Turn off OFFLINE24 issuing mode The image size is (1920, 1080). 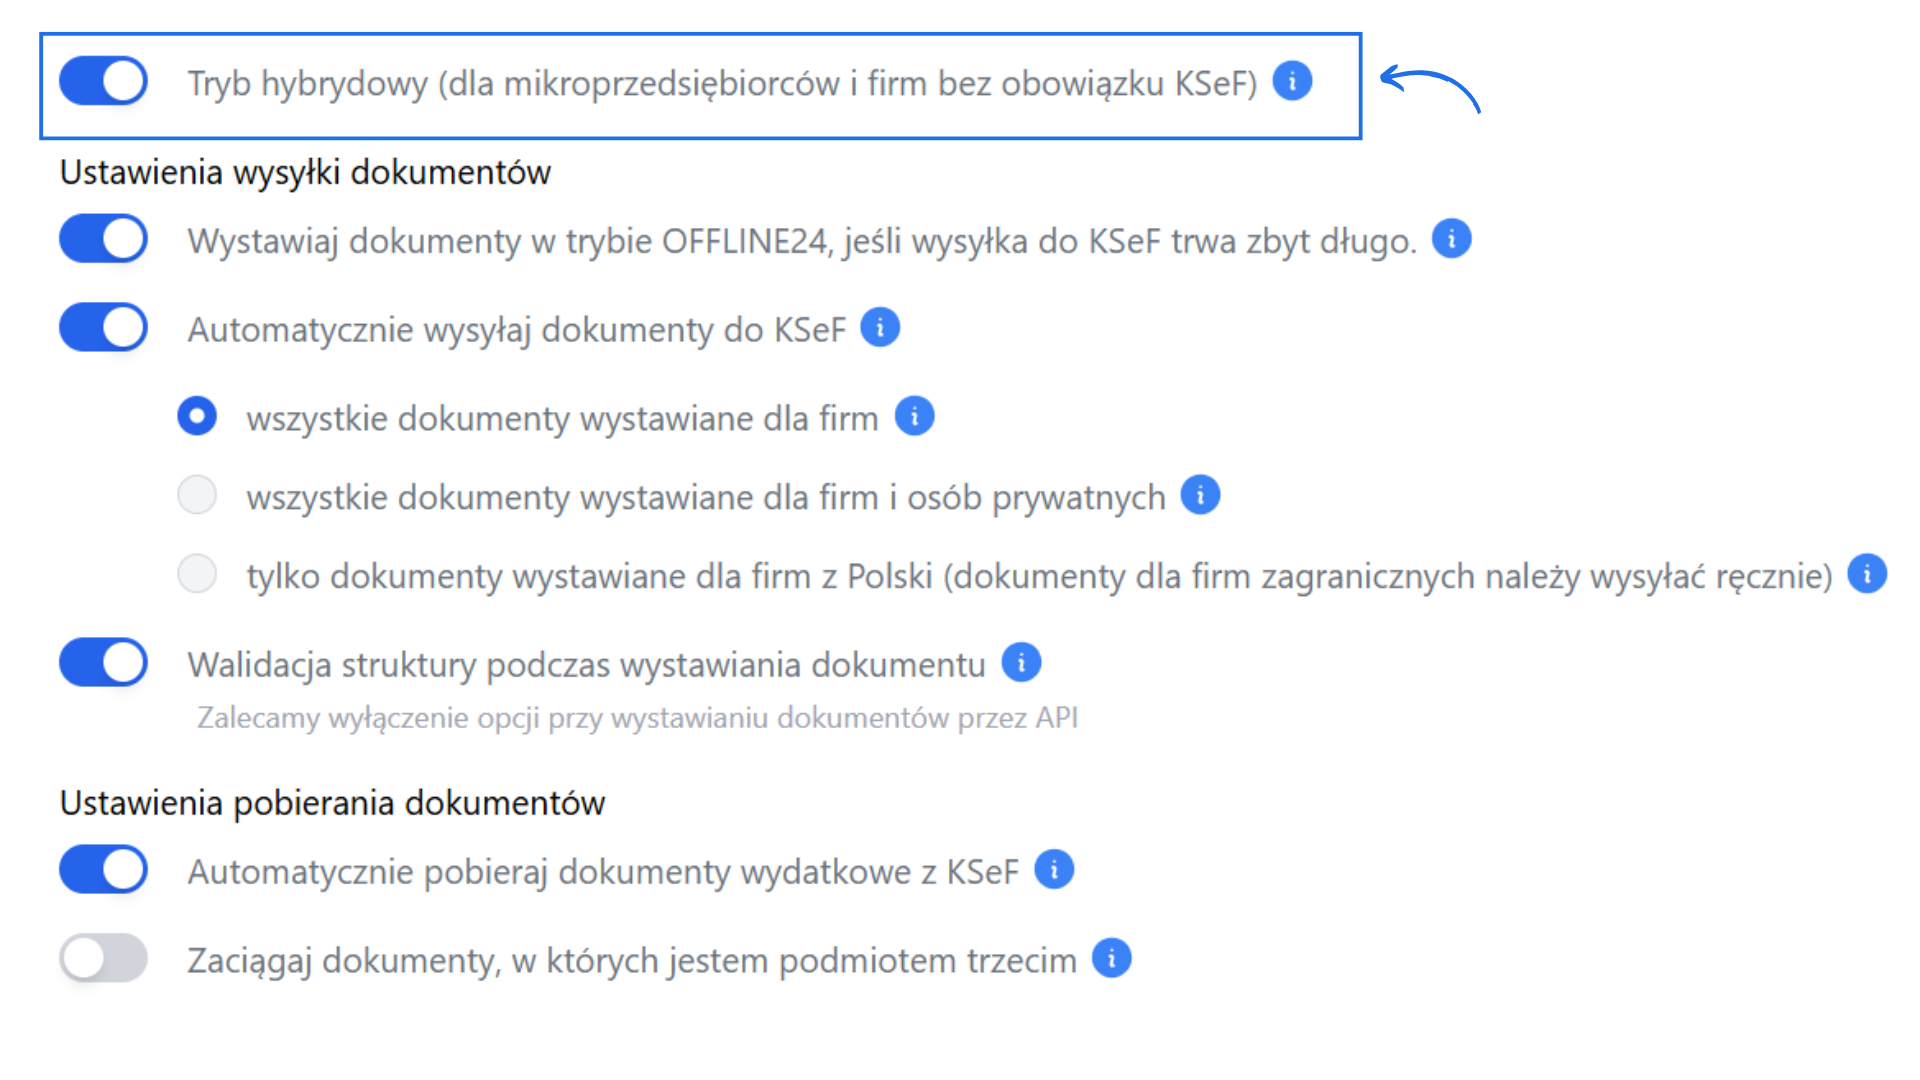pos(102,238)
